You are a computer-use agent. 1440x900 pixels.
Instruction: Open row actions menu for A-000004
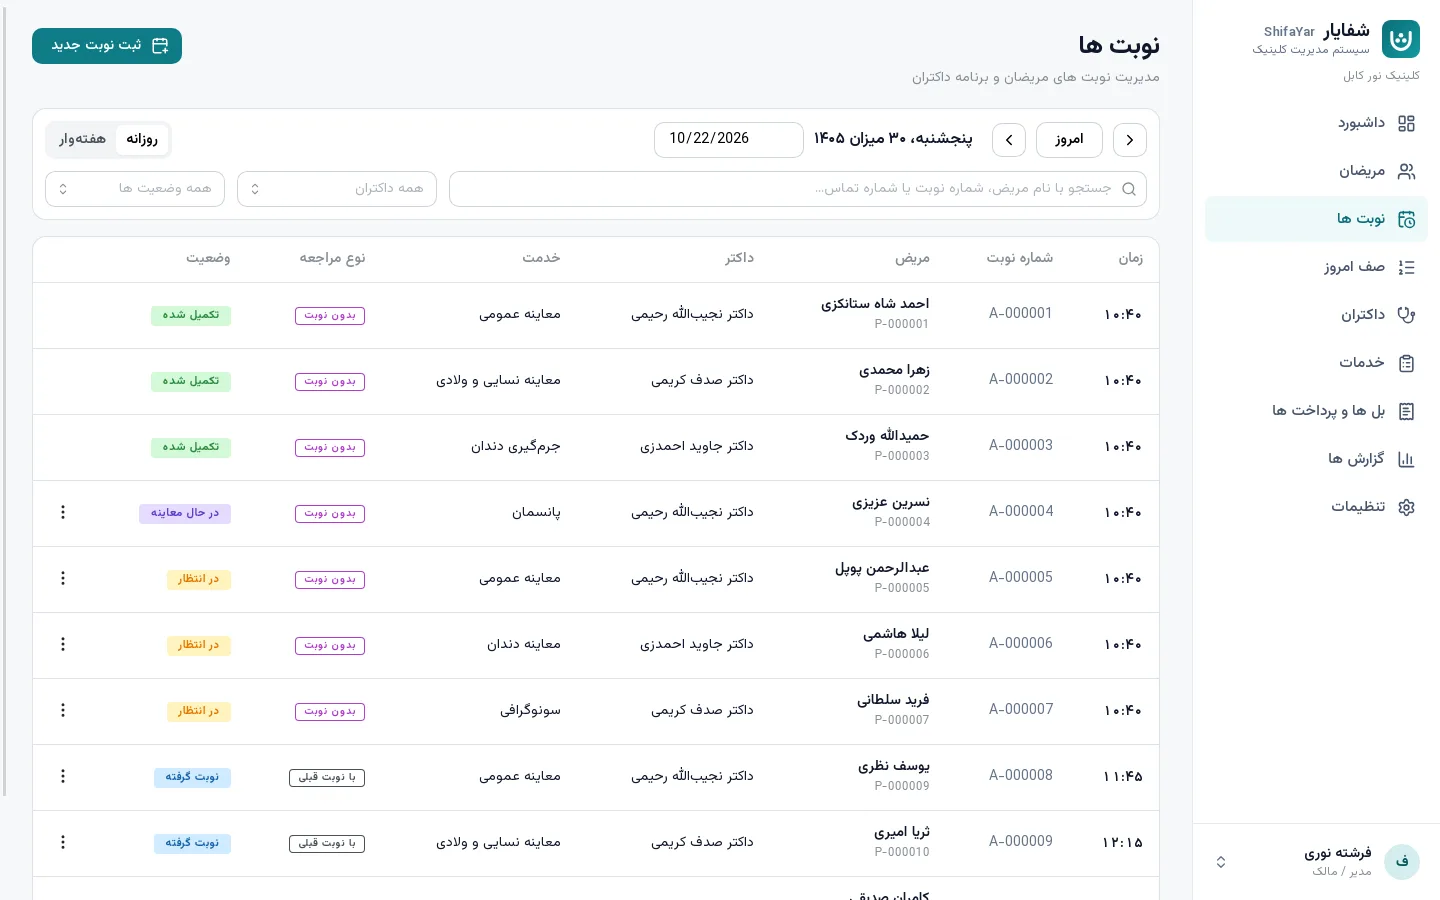click(x=63, y=512)
